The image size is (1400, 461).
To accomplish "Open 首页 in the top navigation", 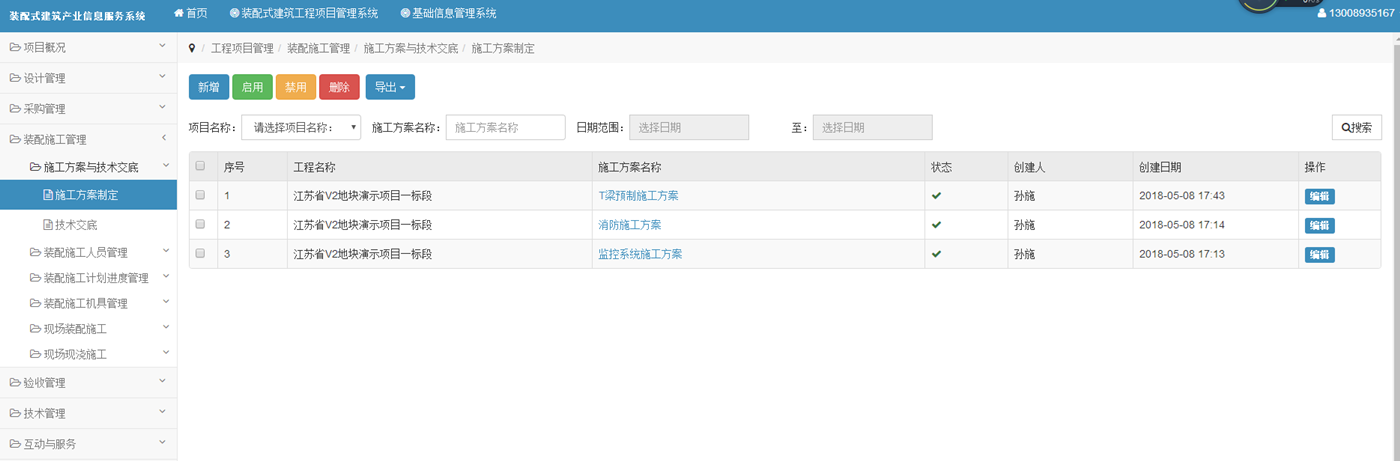I will click(x=191, y=14).
